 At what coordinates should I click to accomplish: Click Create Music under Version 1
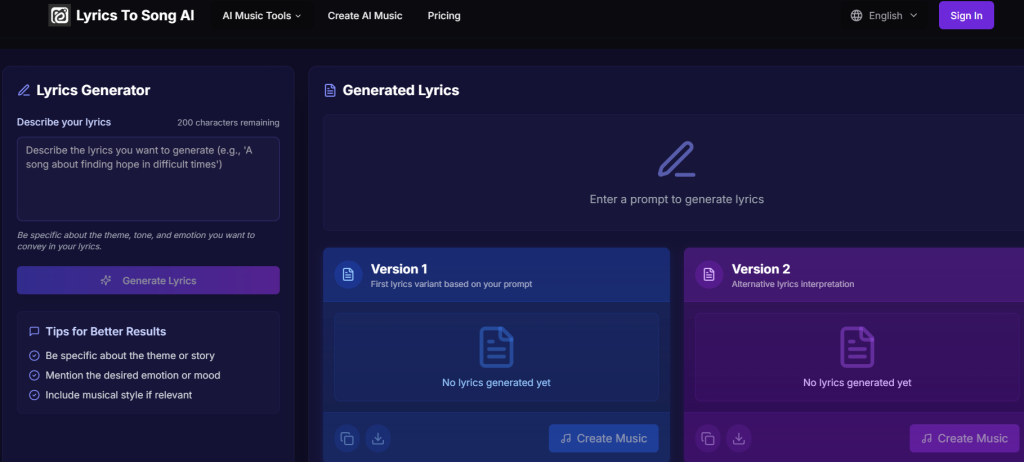point(603,438)
